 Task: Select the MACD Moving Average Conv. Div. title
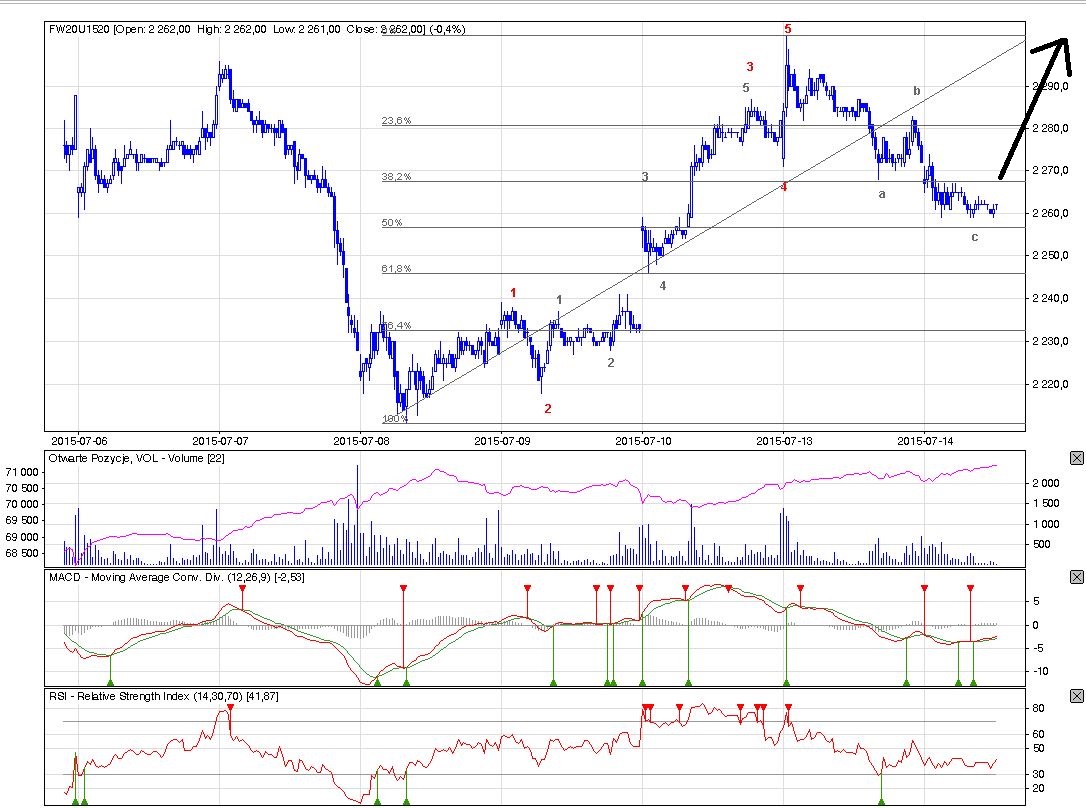[177, 577]
